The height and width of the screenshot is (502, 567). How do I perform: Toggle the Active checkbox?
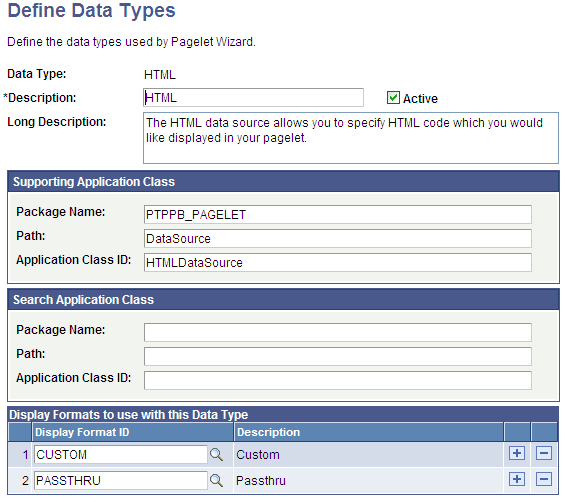[393, 98]
